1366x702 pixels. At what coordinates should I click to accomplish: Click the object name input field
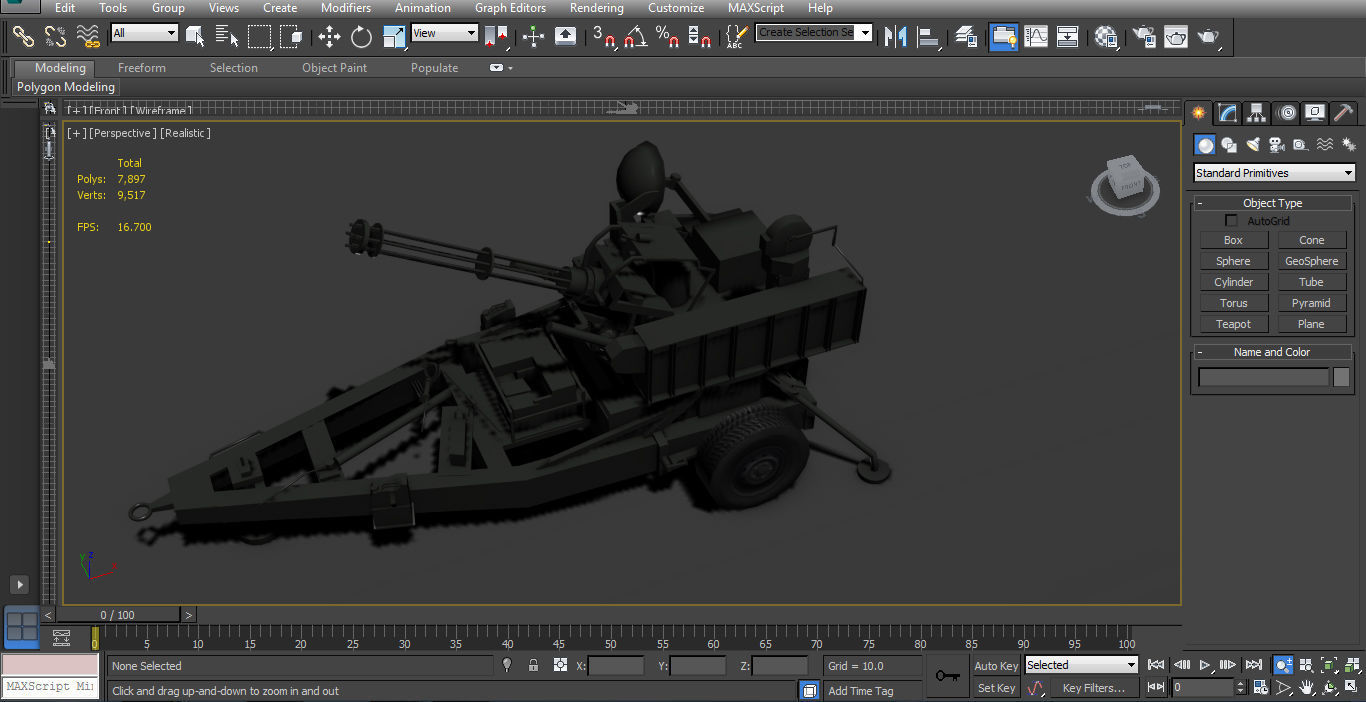point(1264,377)
